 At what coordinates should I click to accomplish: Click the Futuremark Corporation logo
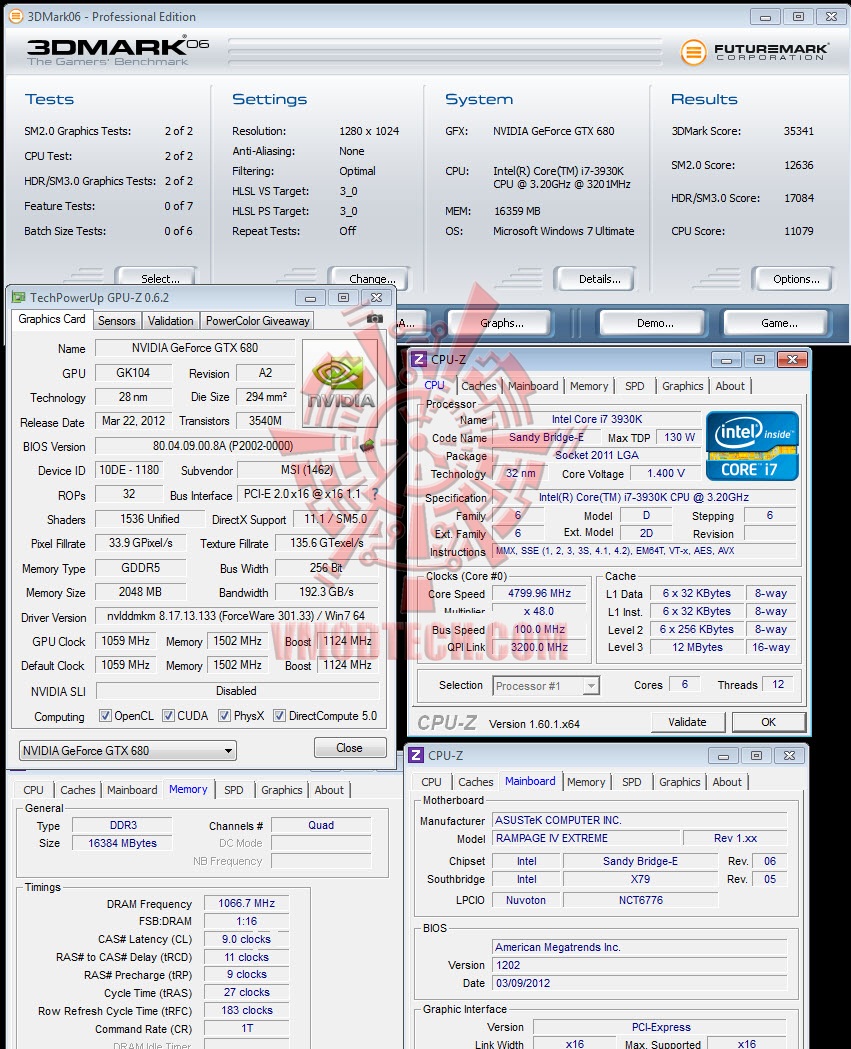pos(754,52)
